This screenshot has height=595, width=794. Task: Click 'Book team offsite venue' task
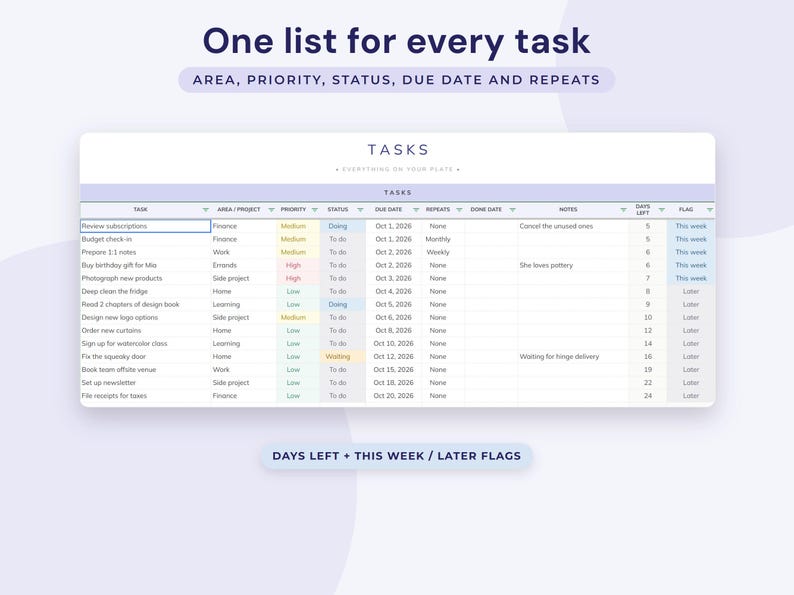click(x=145, y=370)
